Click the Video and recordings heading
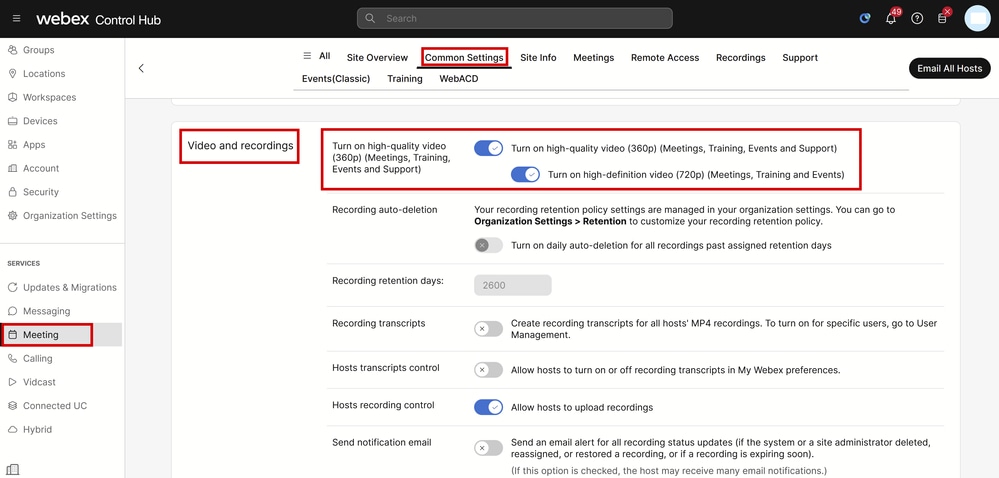 coord(240,145)
